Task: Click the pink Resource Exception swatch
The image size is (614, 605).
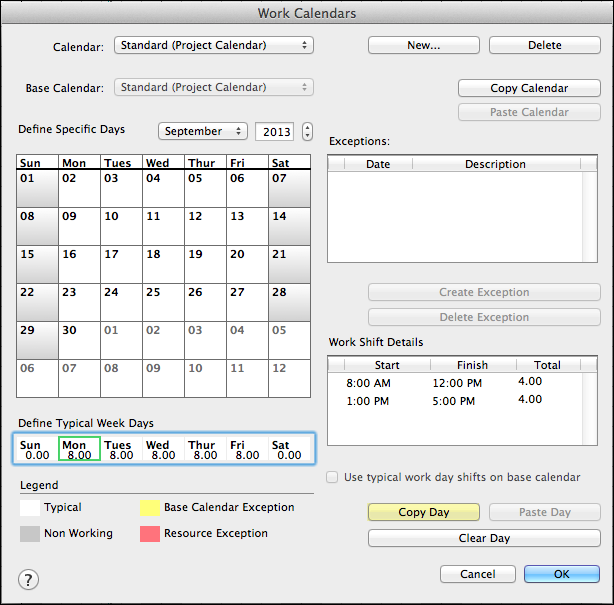Action: tap(150, 534)
